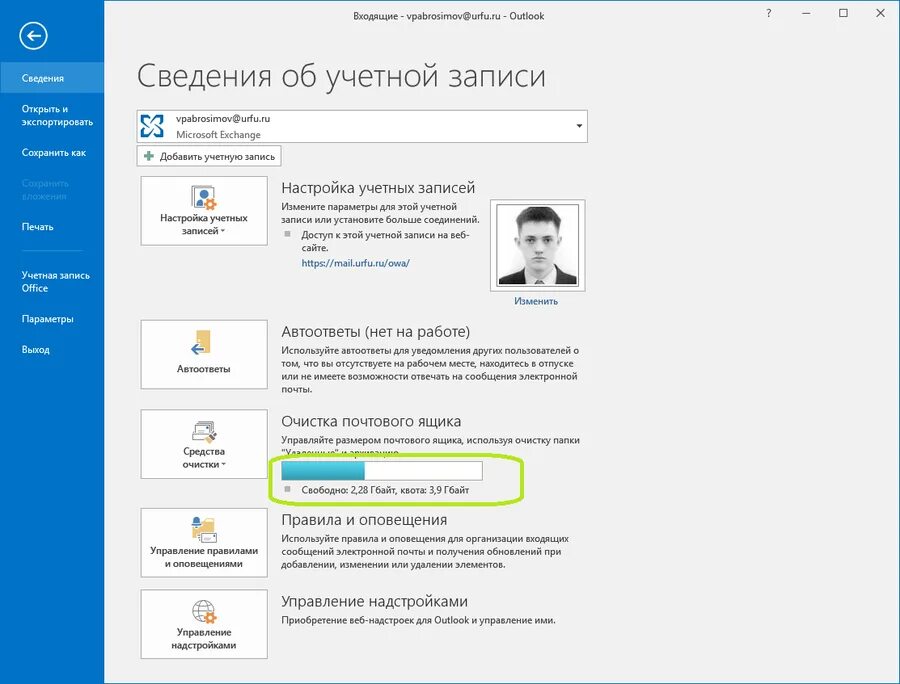The width and height of the screenshot is (900, 684).
Task: Expand the account selector dropdown arrow
Action: [x=579, y=126]
